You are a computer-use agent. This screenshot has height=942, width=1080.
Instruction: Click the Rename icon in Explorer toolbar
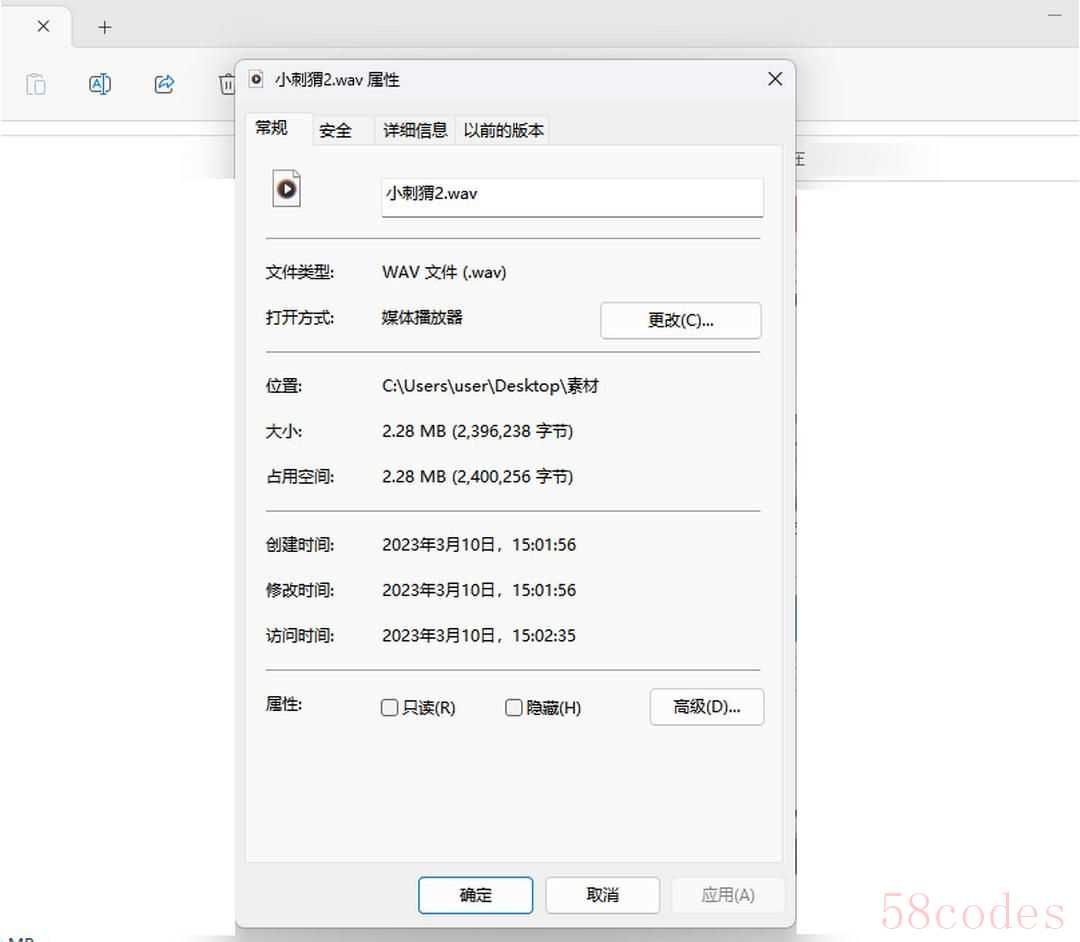(x=100, y=84)
